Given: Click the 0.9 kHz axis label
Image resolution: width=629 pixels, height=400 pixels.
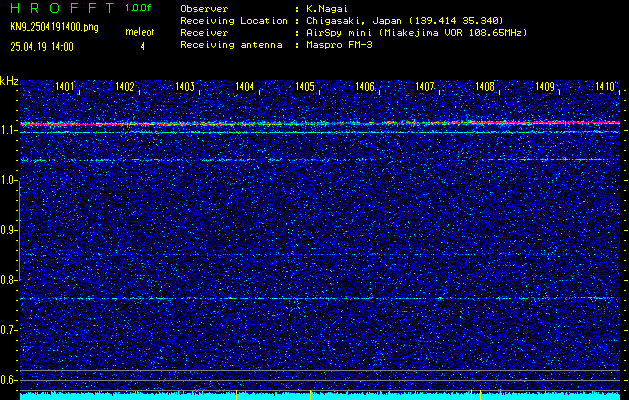Looking at the screenshot, I should tap(8, 230).
